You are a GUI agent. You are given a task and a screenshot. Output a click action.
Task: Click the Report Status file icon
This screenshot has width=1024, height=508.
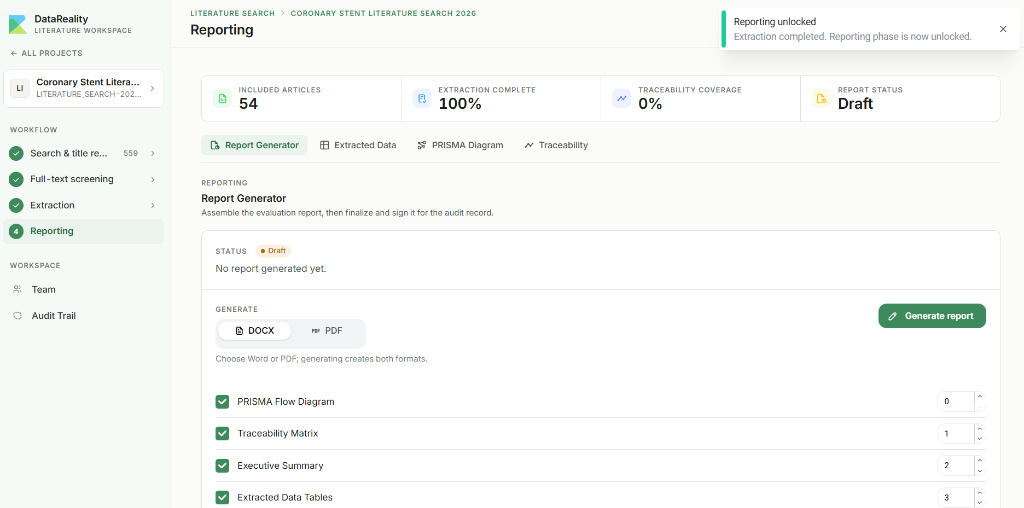(x=822, y=99)
